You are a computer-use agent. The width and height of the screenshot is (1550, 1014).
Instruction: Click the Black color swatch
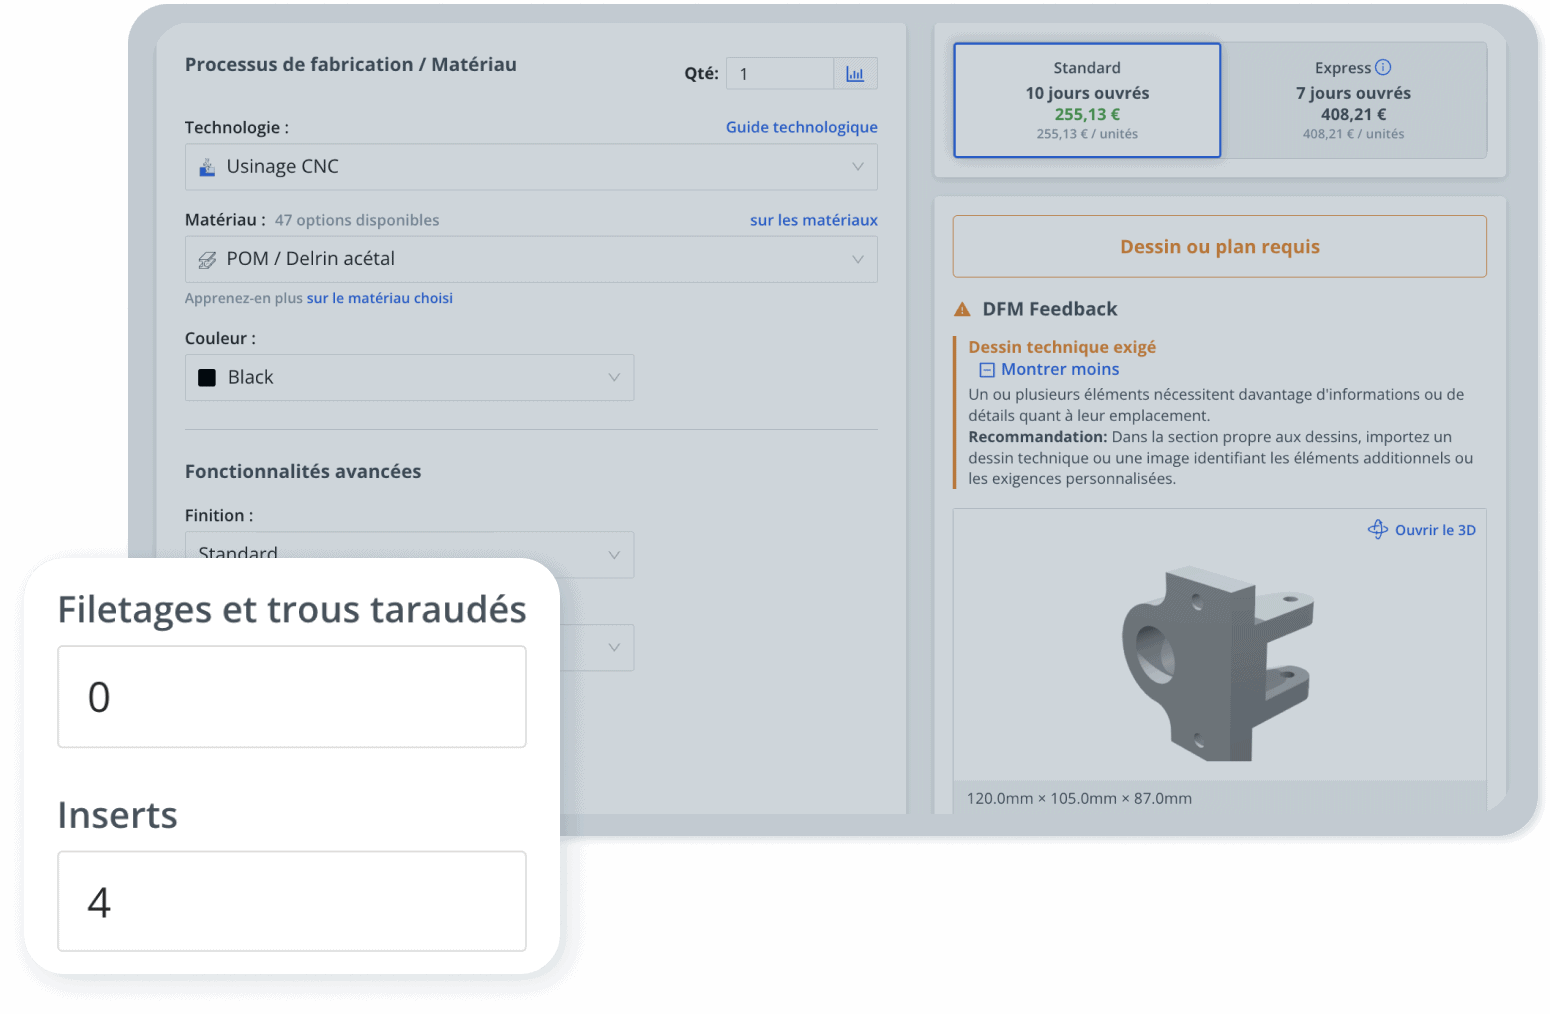207,378
